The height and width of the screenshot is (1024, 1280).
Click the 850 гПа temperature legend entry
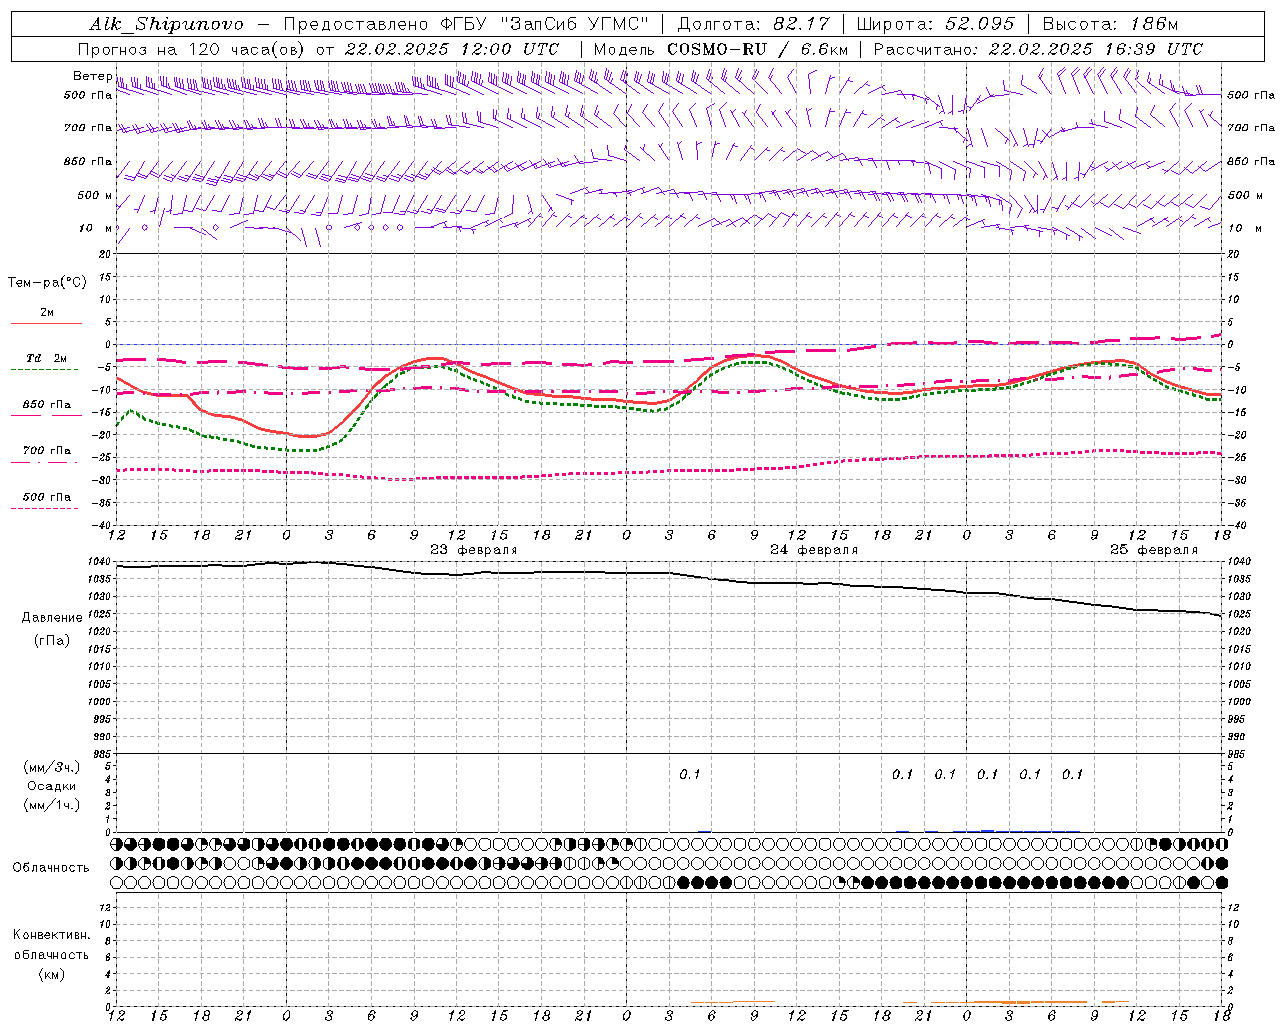coord(47,405)
